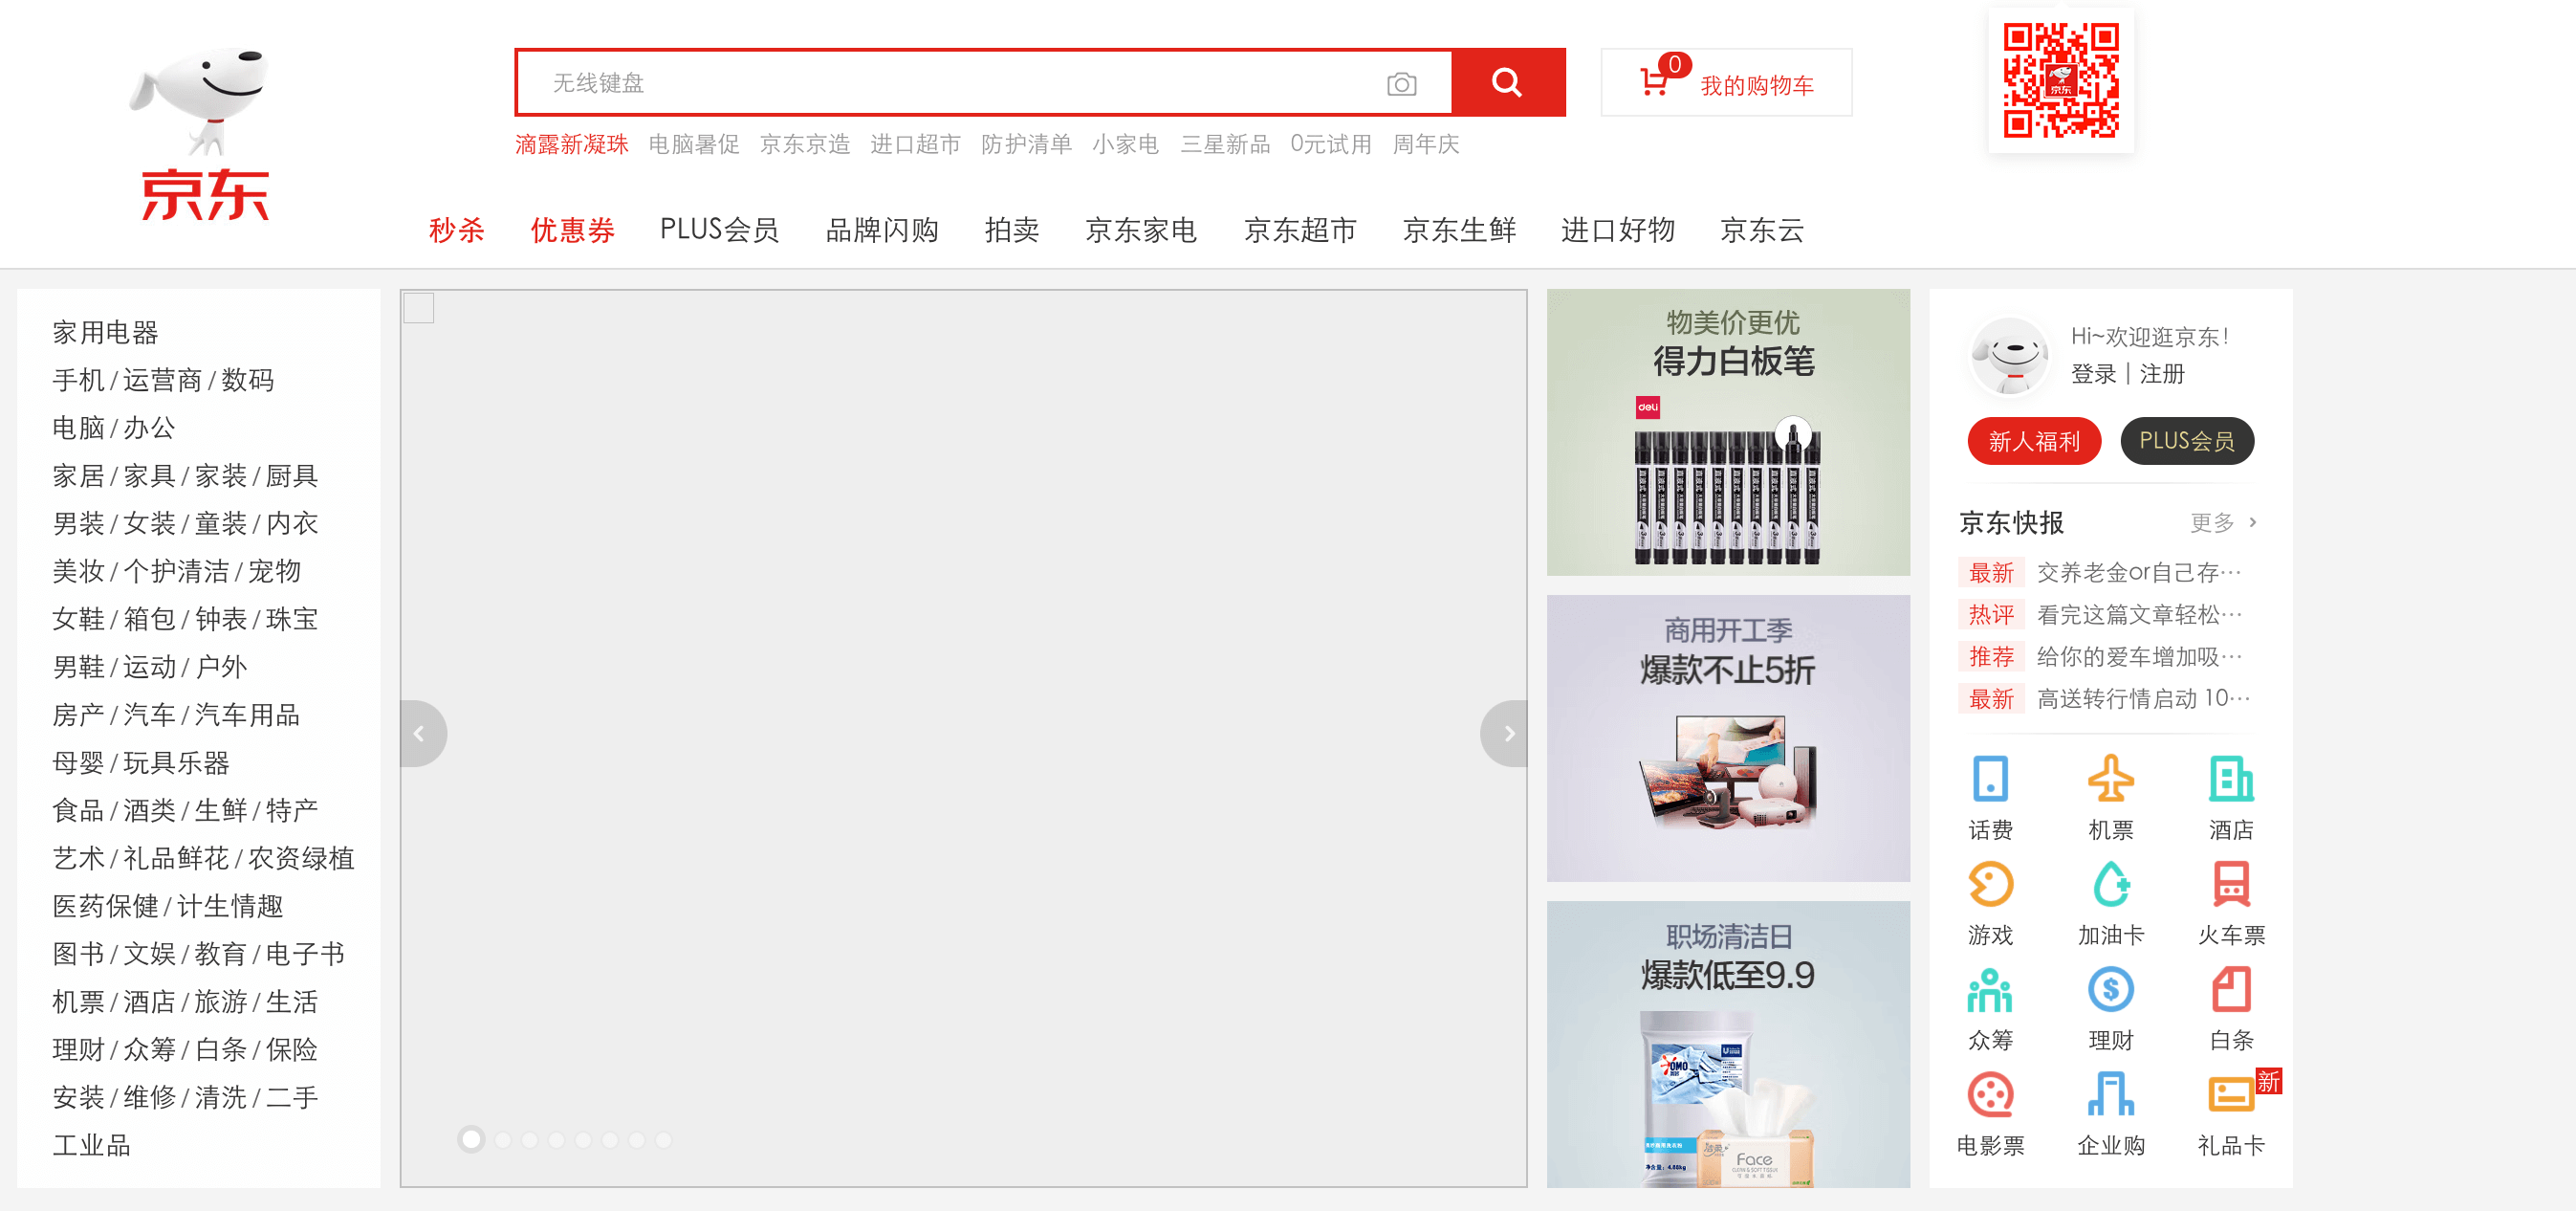This screenshot has height=1211, width=2576.
Task: Click 手机 in the category list
Action: tap(78, 380)
